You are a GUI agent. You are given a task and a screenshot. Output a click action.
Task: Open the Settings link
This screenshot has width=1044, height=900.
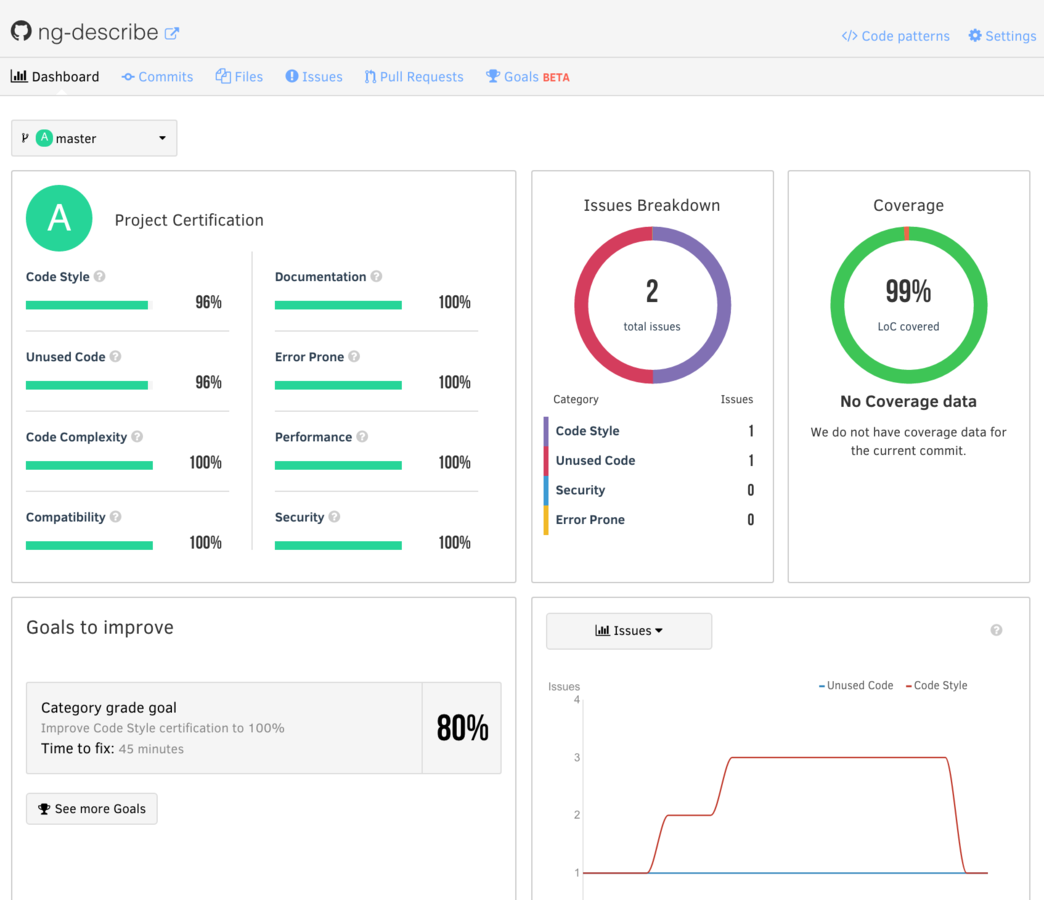pyautogui.click(x=1002, y=36)
